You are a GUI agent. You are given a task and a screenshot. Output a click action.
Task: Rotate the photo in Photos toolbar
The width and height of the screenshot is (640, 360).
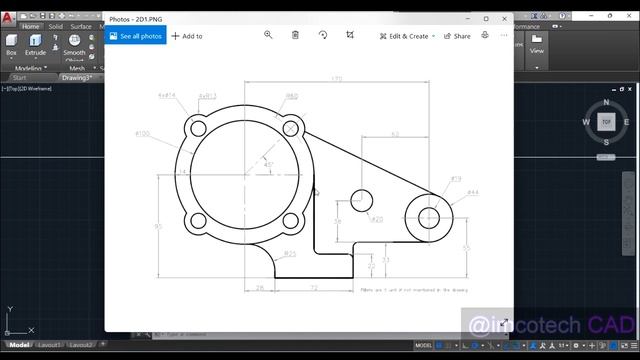[x=323, y=35]
